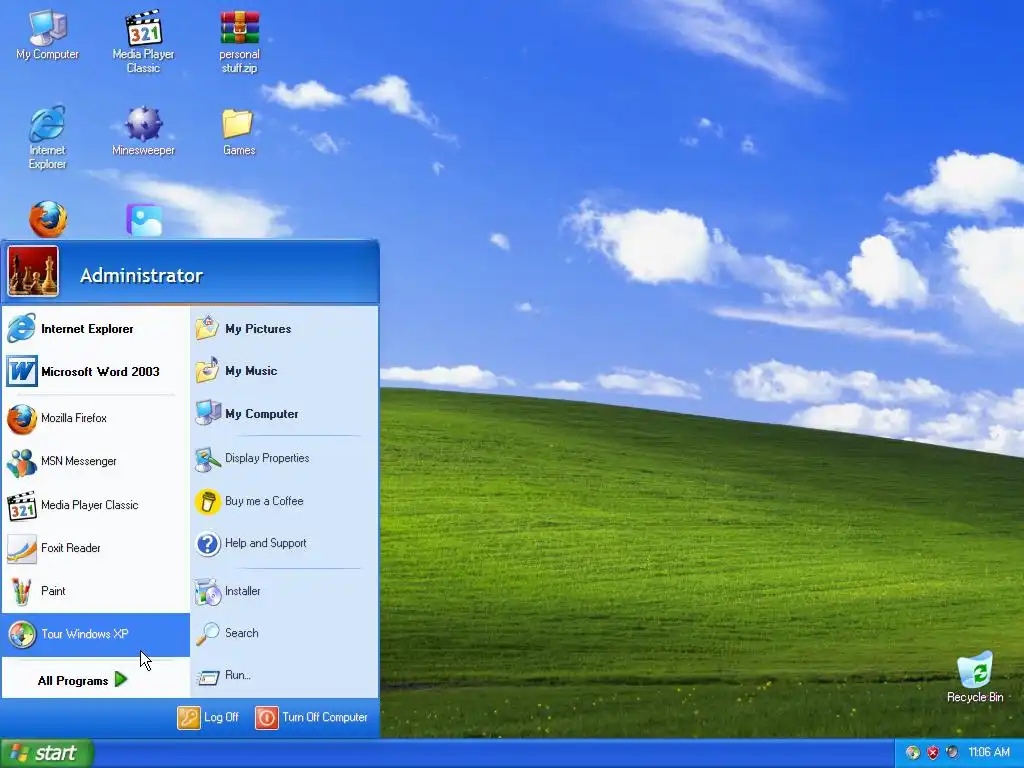Click Buy me a Coffee entry

click(285, 502)
